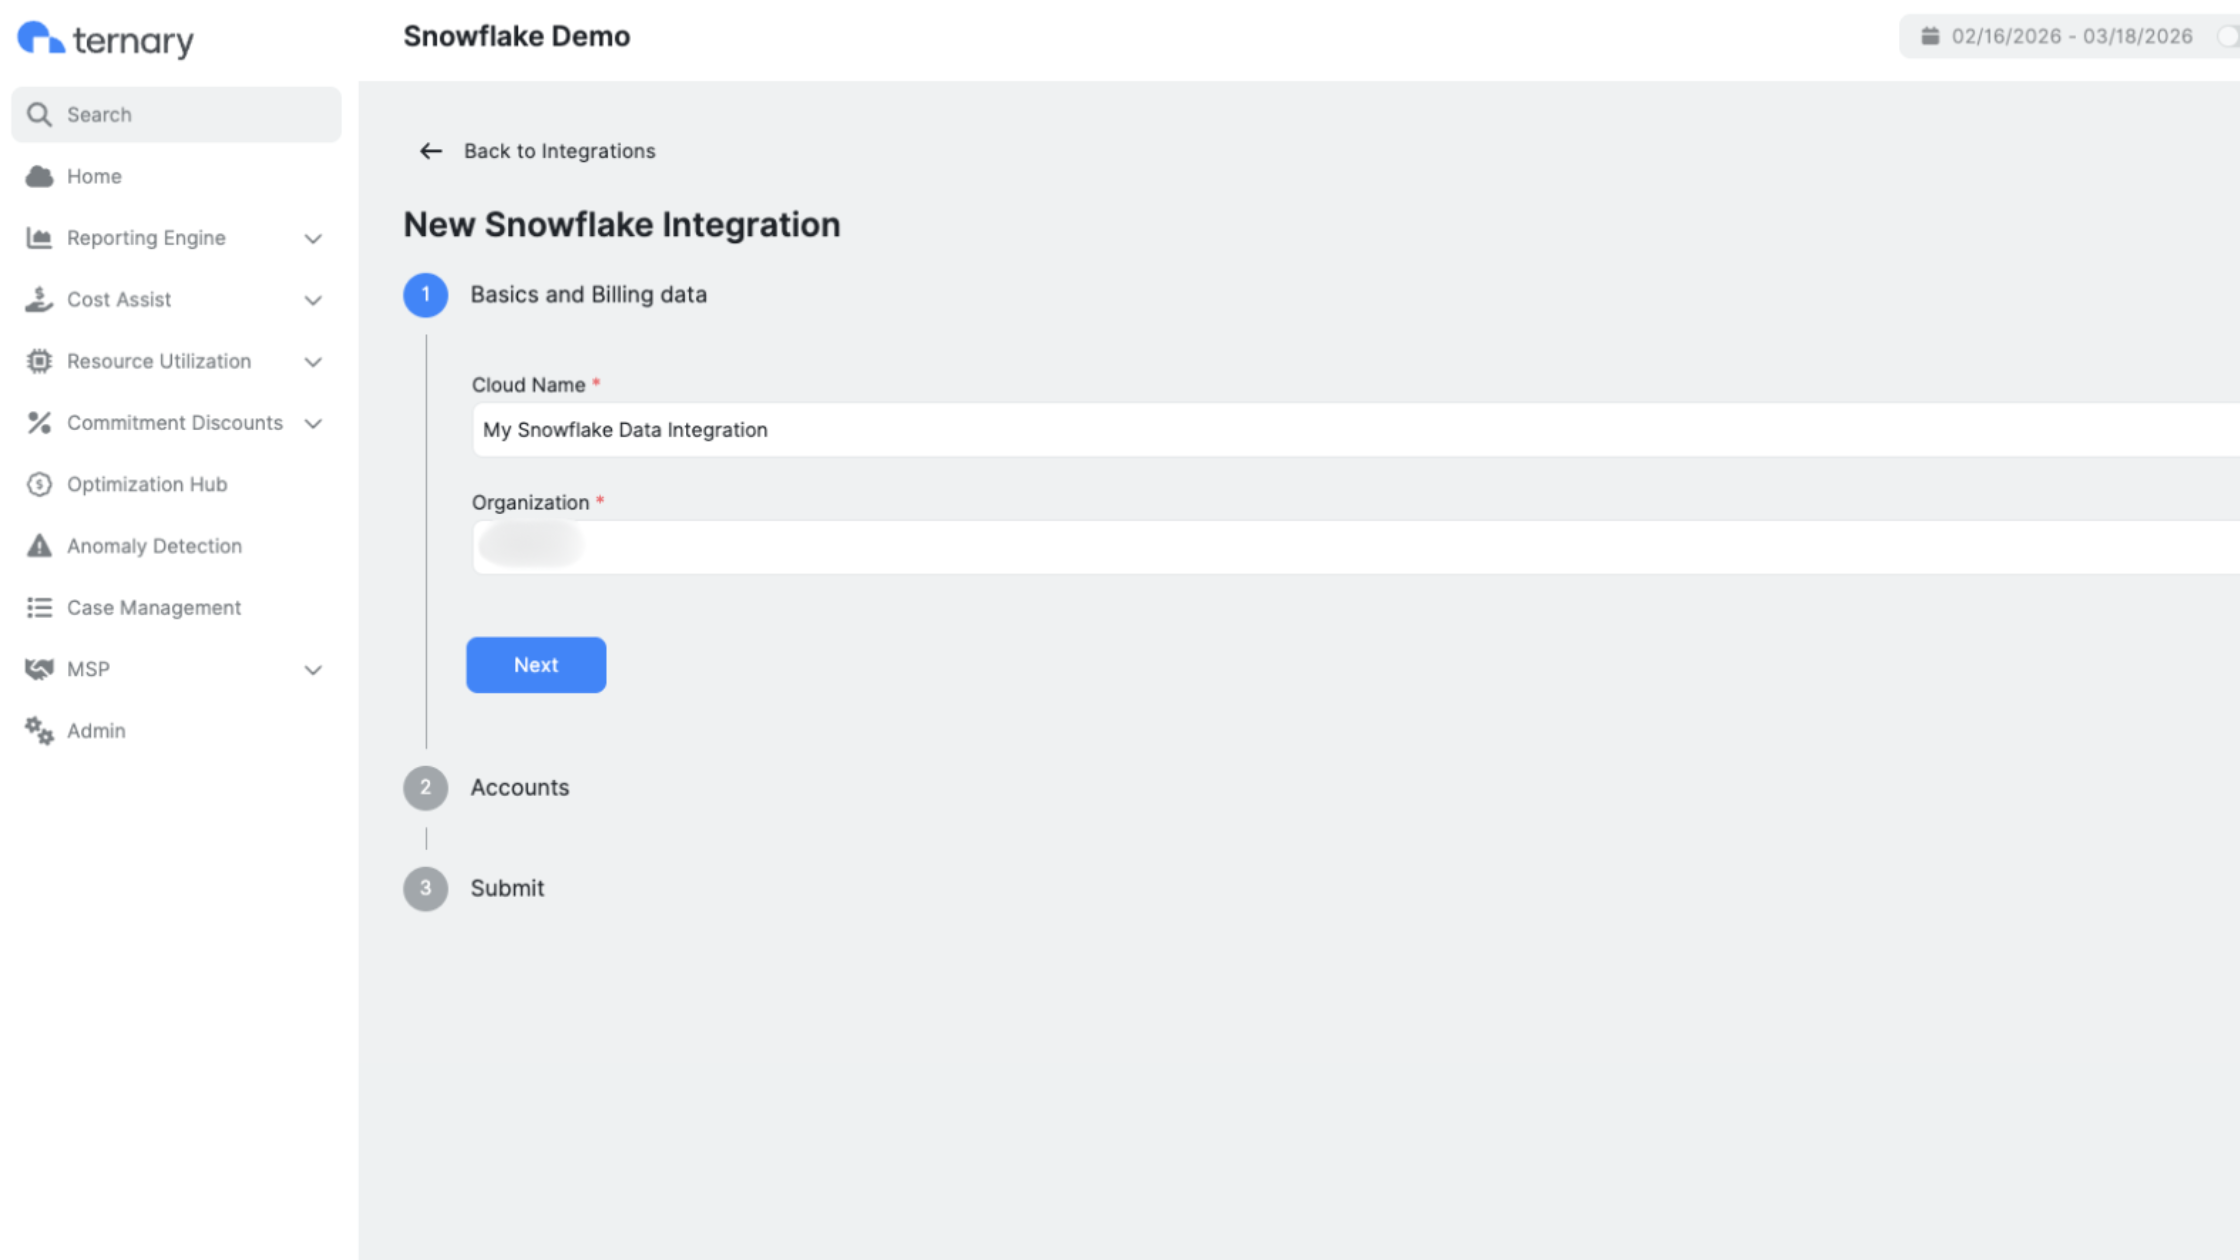Select the Accounts step

[519, 788]
